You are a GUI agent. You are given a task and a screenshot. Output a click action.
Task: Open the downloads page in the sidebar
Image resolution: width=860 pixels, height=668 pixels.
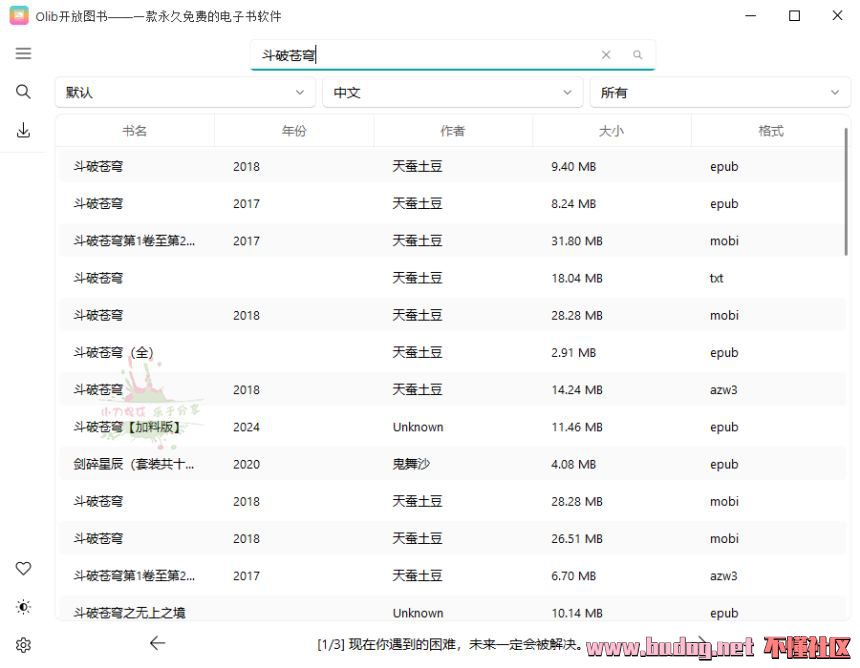pos(23,130)
